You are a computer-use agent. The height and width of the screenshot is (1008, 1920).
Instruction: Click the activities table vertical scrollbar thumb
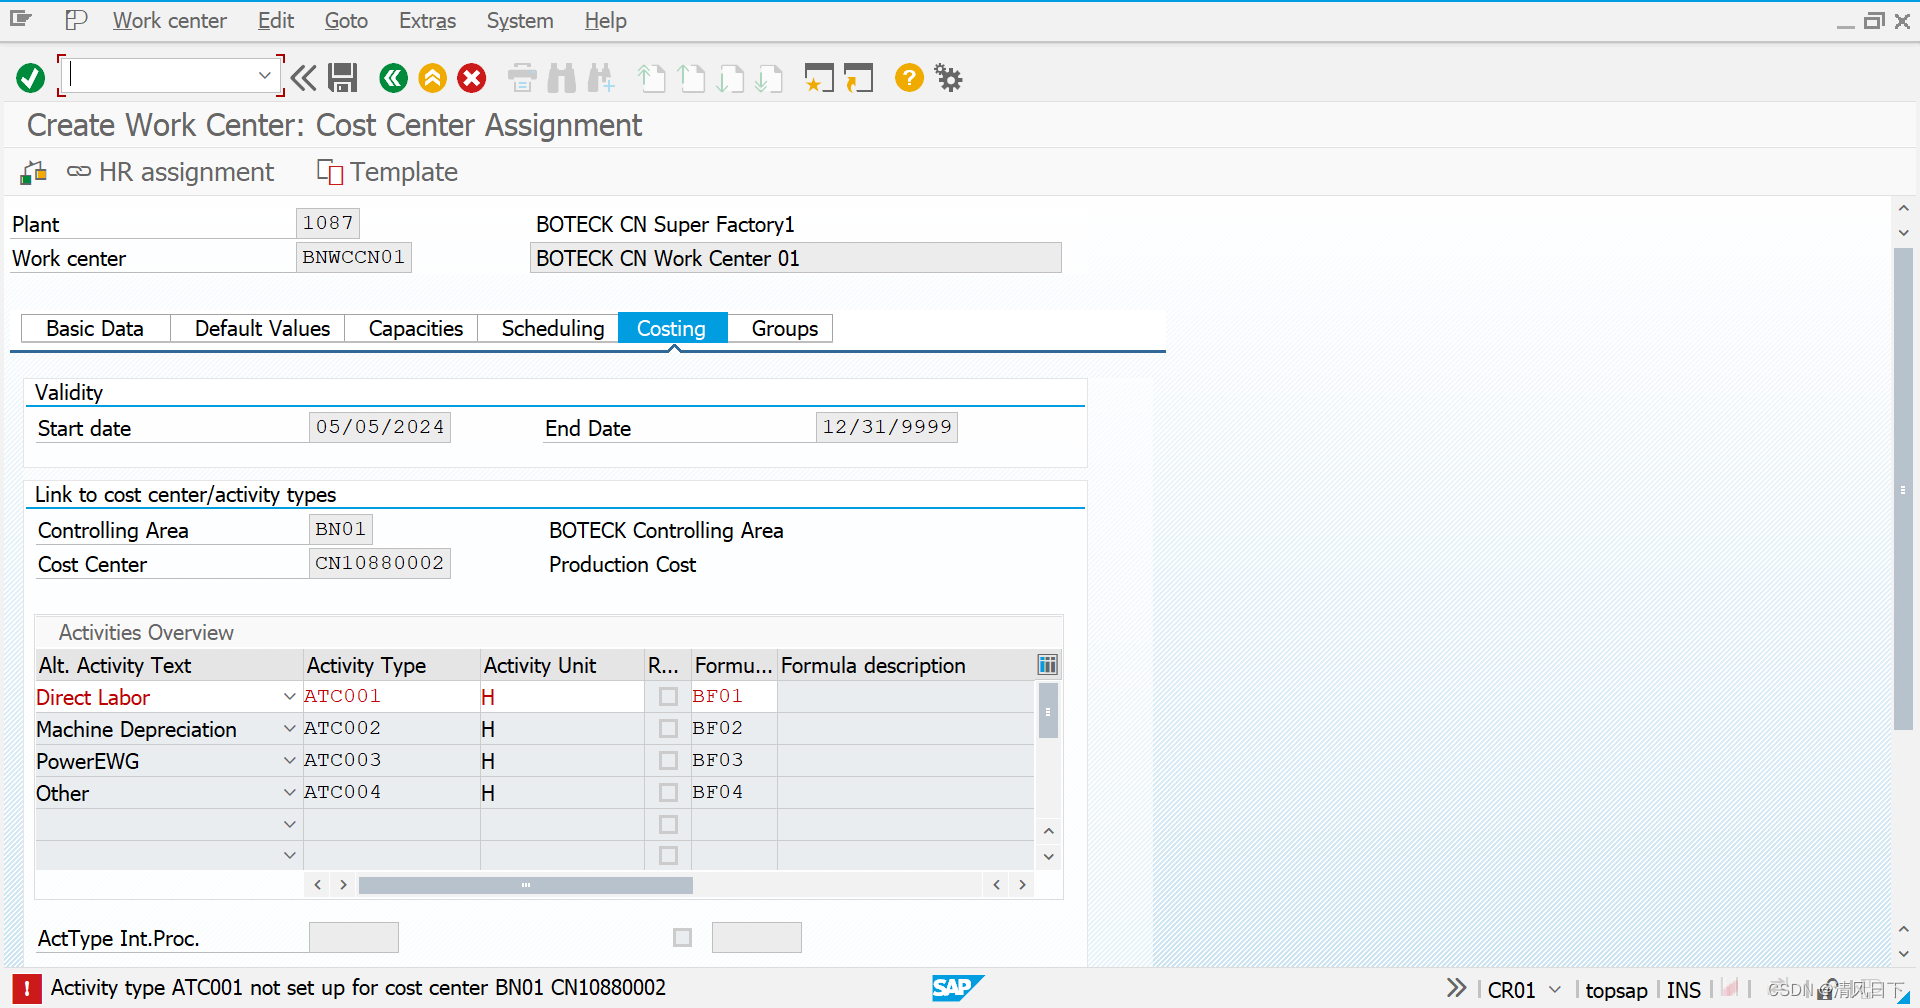click(x=1048, y=711)
